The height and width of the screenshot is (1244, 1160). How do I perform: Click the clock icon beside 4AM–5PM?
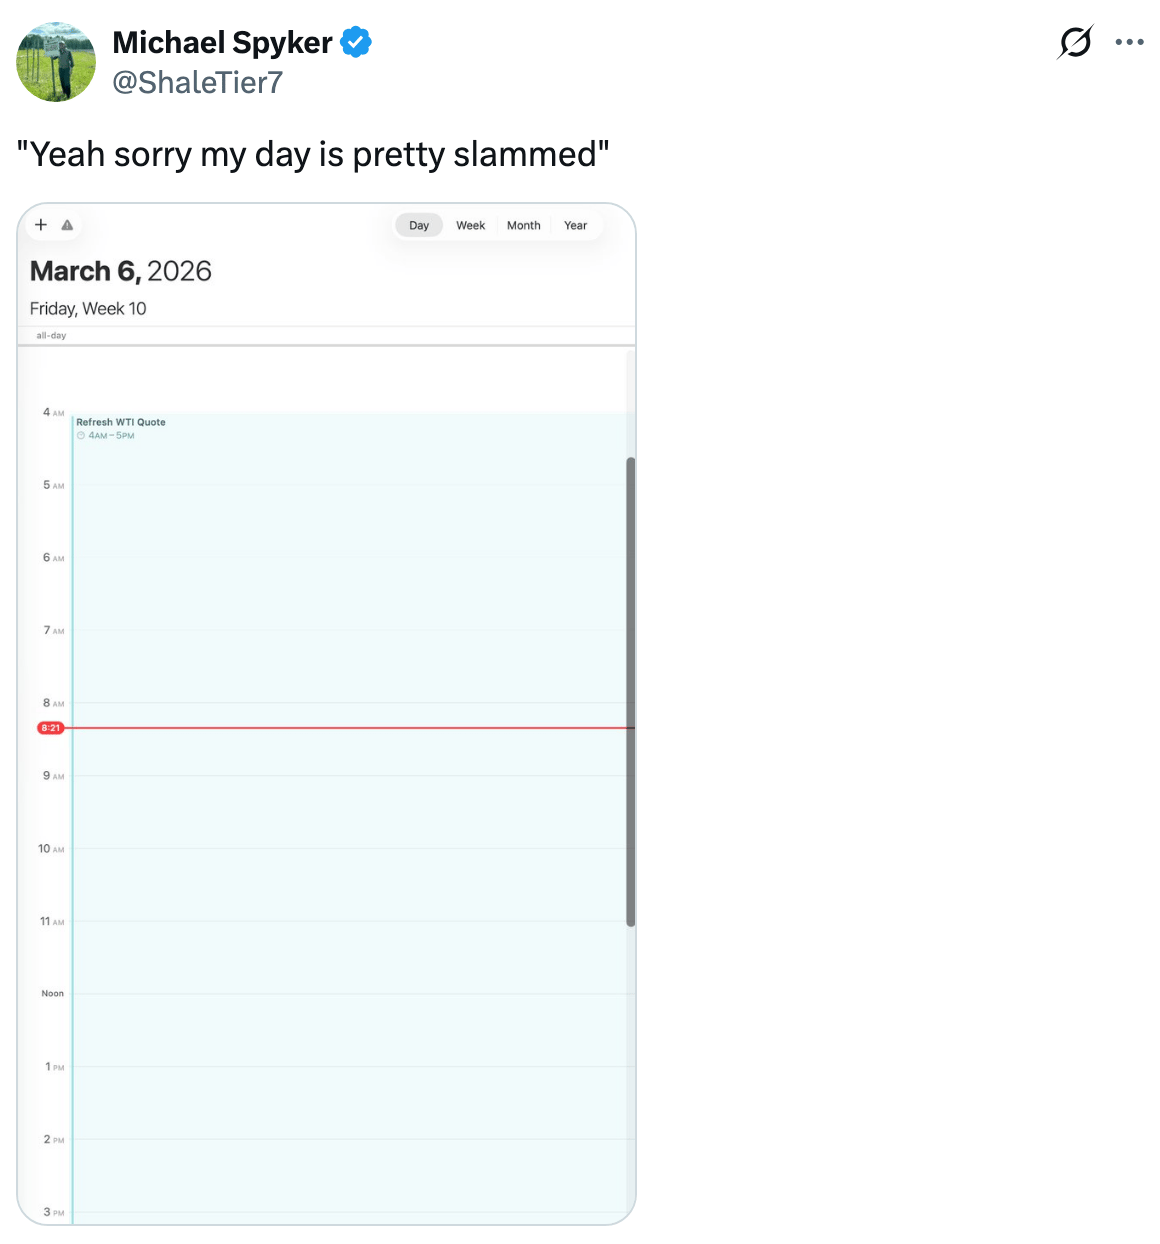click(x=81, y=436)
